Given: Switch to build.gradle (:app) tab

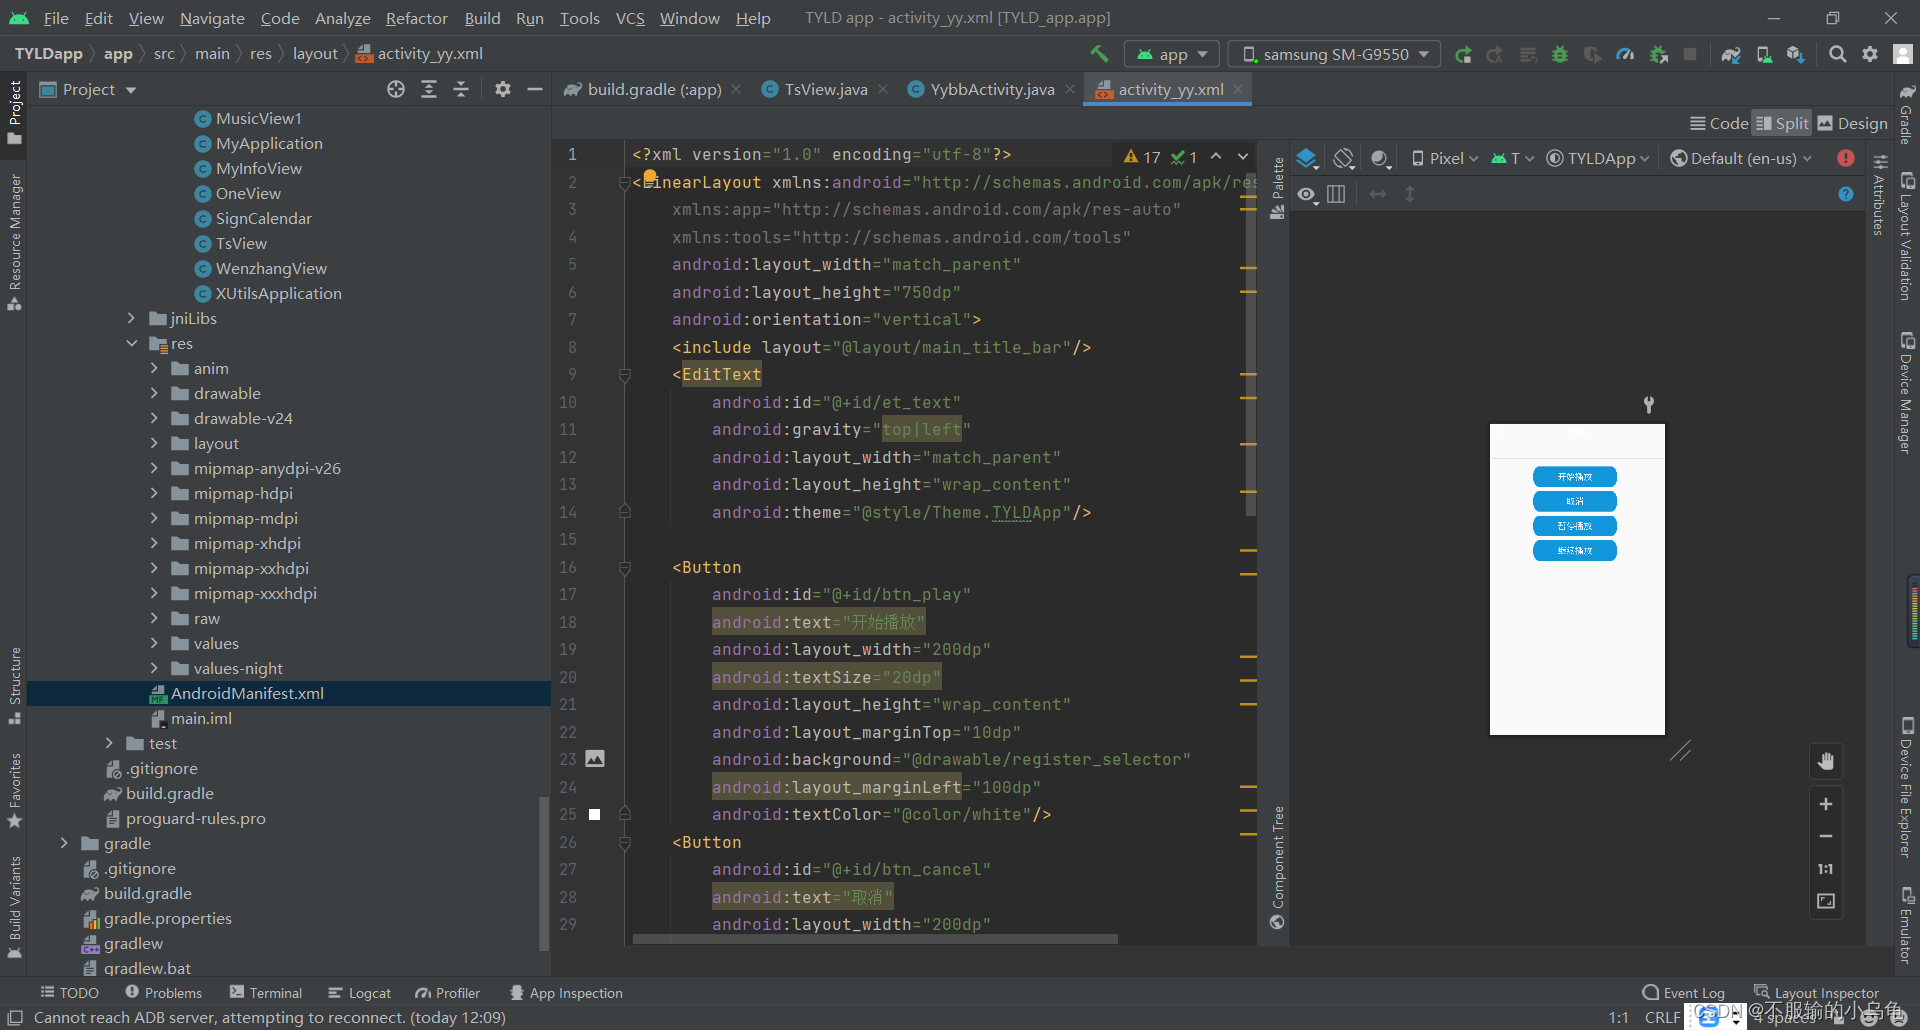Looking at the screenshot, I should [x=652, y=89].
